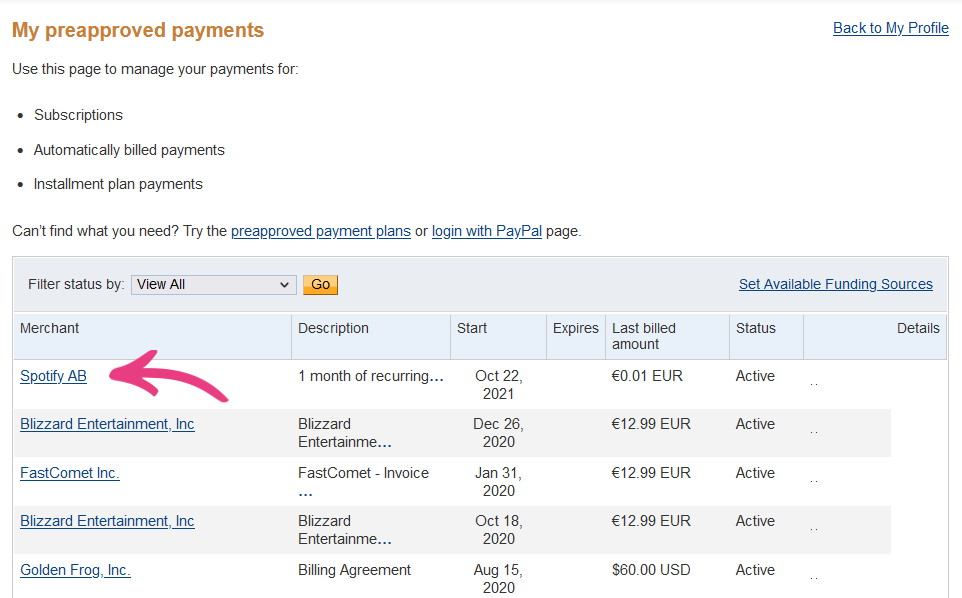This screenshot has height=598, width=962.
Task: Follow the preapproved payment plans link
Action: coord(321,231)
